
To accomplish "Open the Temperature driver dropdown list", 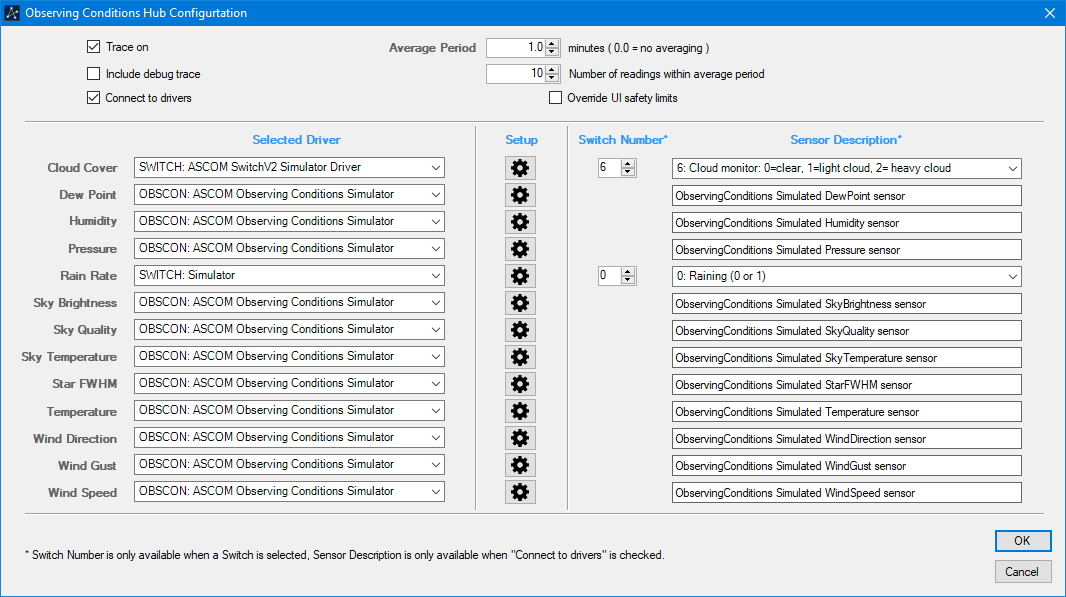I will click(x=434, y=411).
